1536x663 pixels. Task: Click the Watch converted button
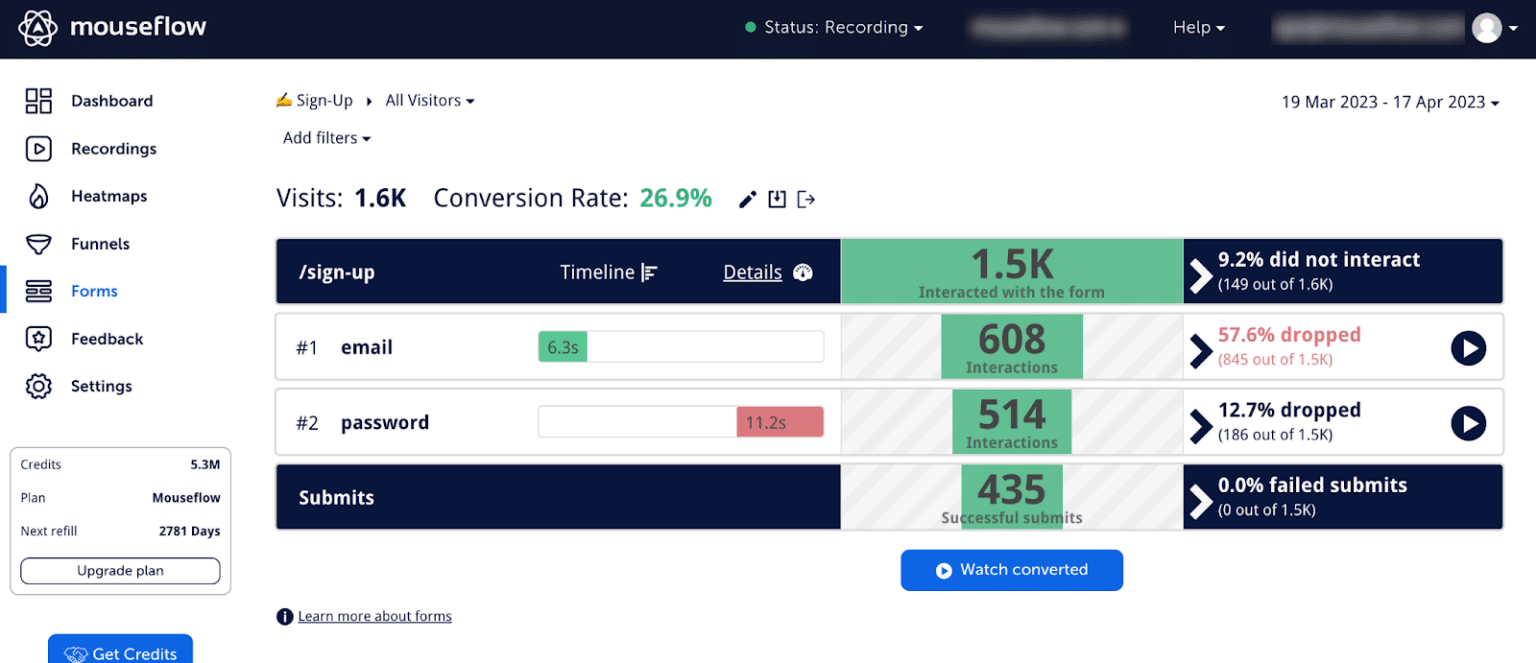(1011, 570)
